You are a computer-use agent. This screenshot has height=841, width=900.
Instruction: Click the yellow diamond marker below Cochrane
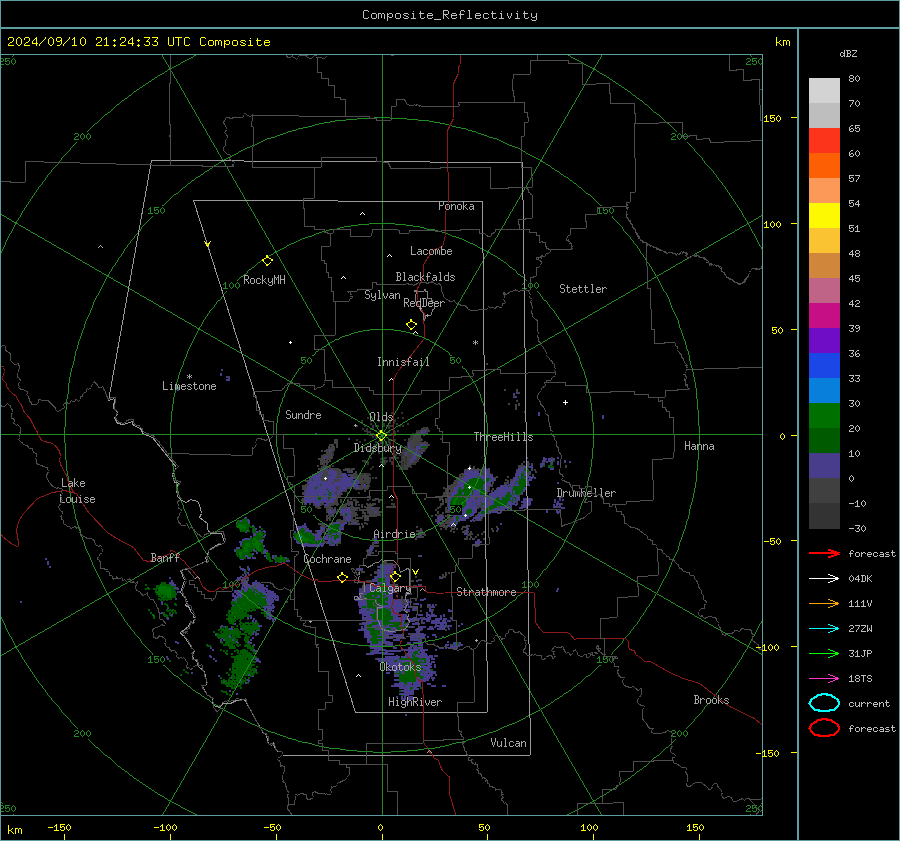[x=343, y=577]
